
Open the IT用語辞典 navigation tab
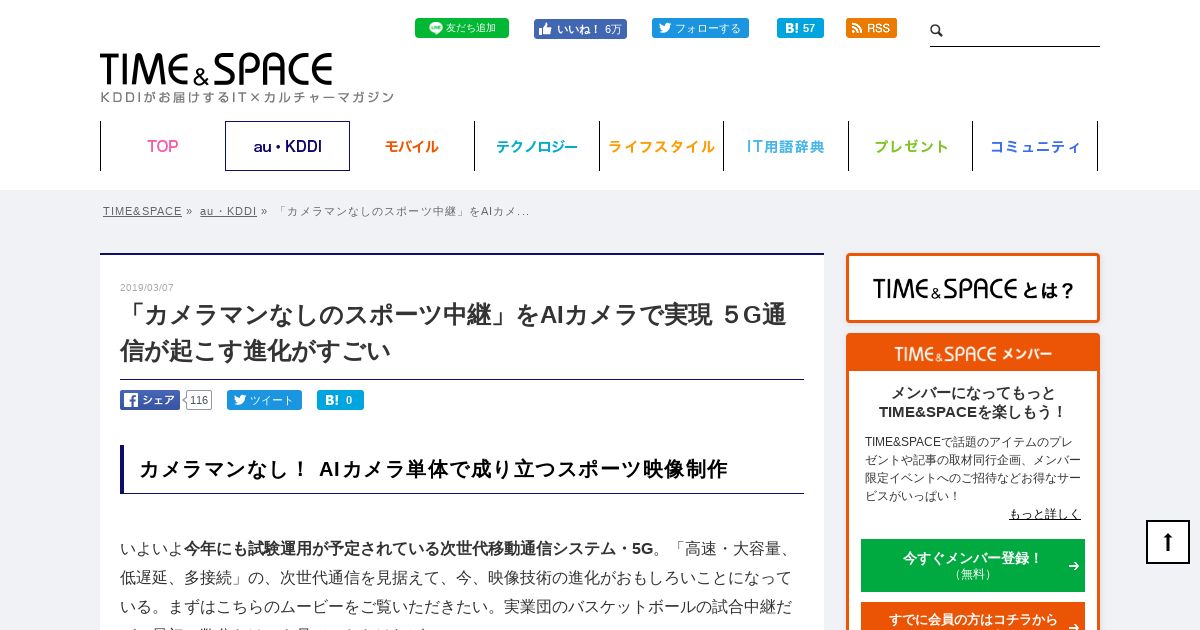786,146
